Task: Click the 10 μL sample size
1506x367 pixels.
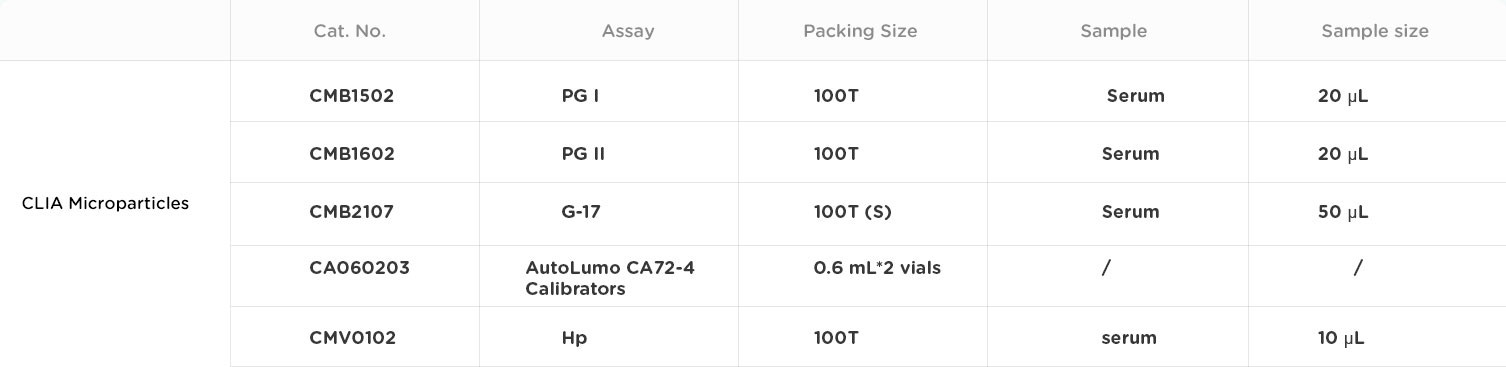Action: point(1341,338)
